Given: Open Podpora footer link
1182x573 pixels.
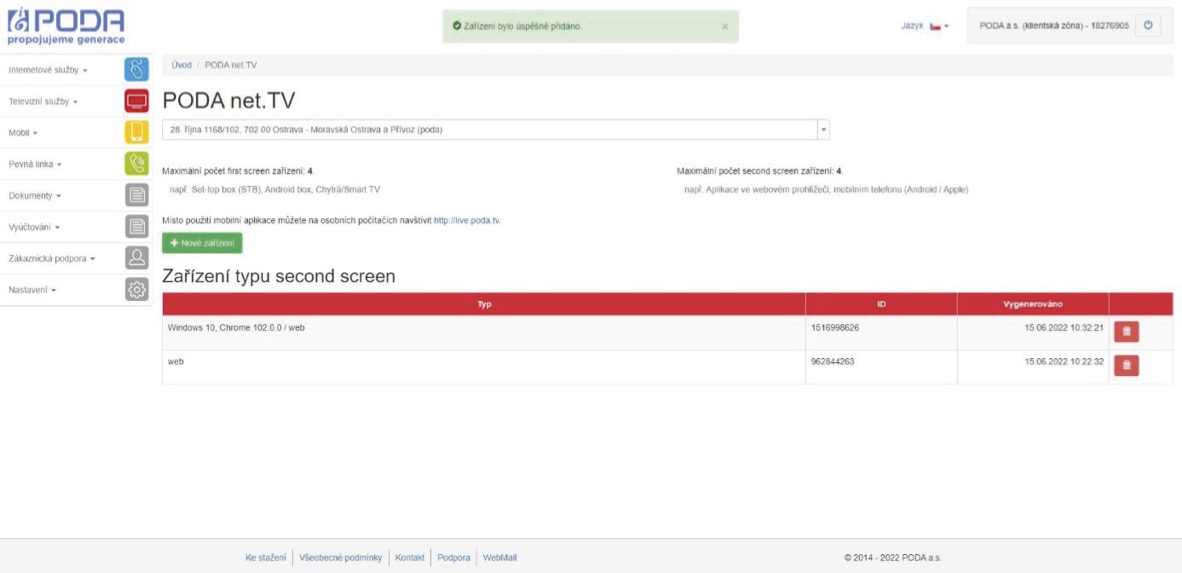Looking at the screenshot, I should click(454, 558).
